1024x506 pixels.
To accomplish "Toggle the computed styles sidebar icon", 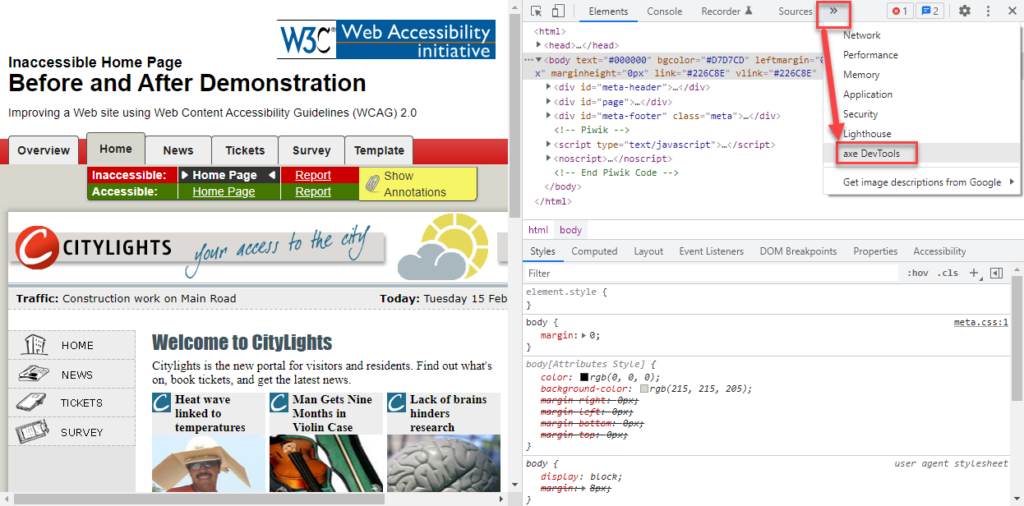I will coord(996,273).
